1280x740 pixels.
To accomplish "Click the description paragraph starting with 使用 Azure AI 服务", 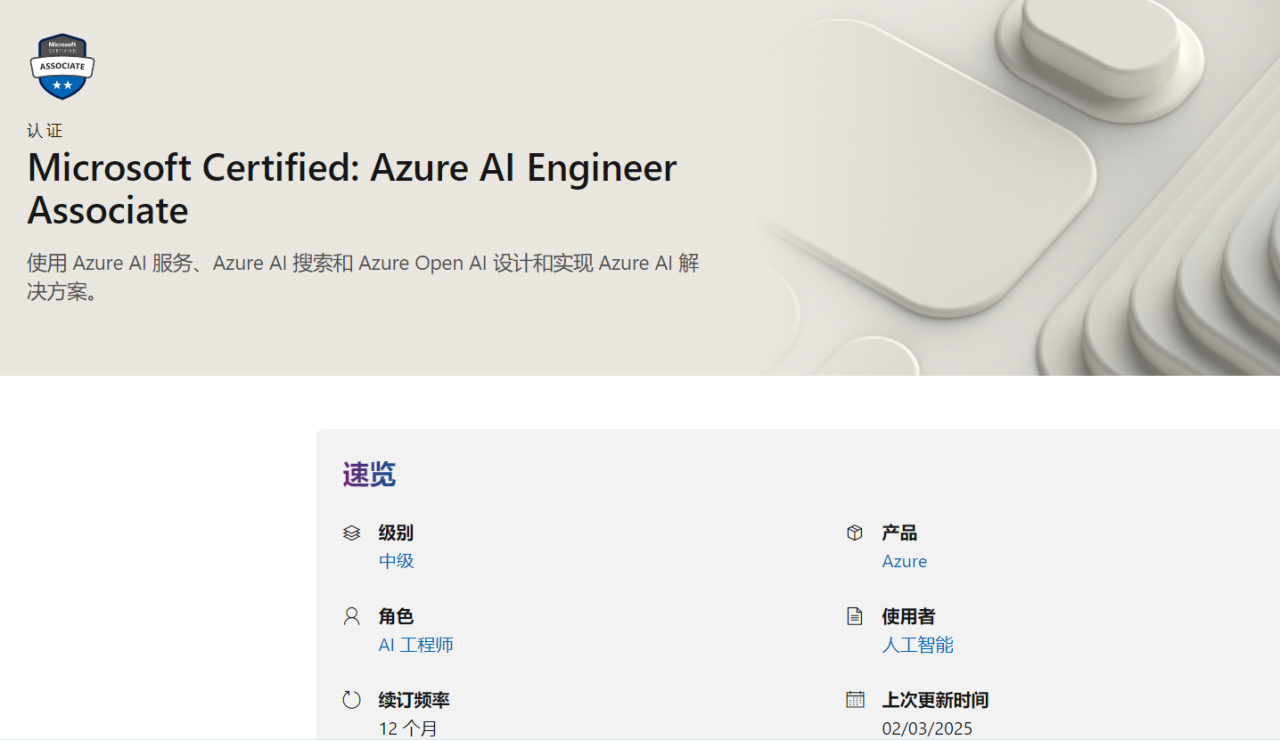I will pyautogui.click(x=363, y=278).
